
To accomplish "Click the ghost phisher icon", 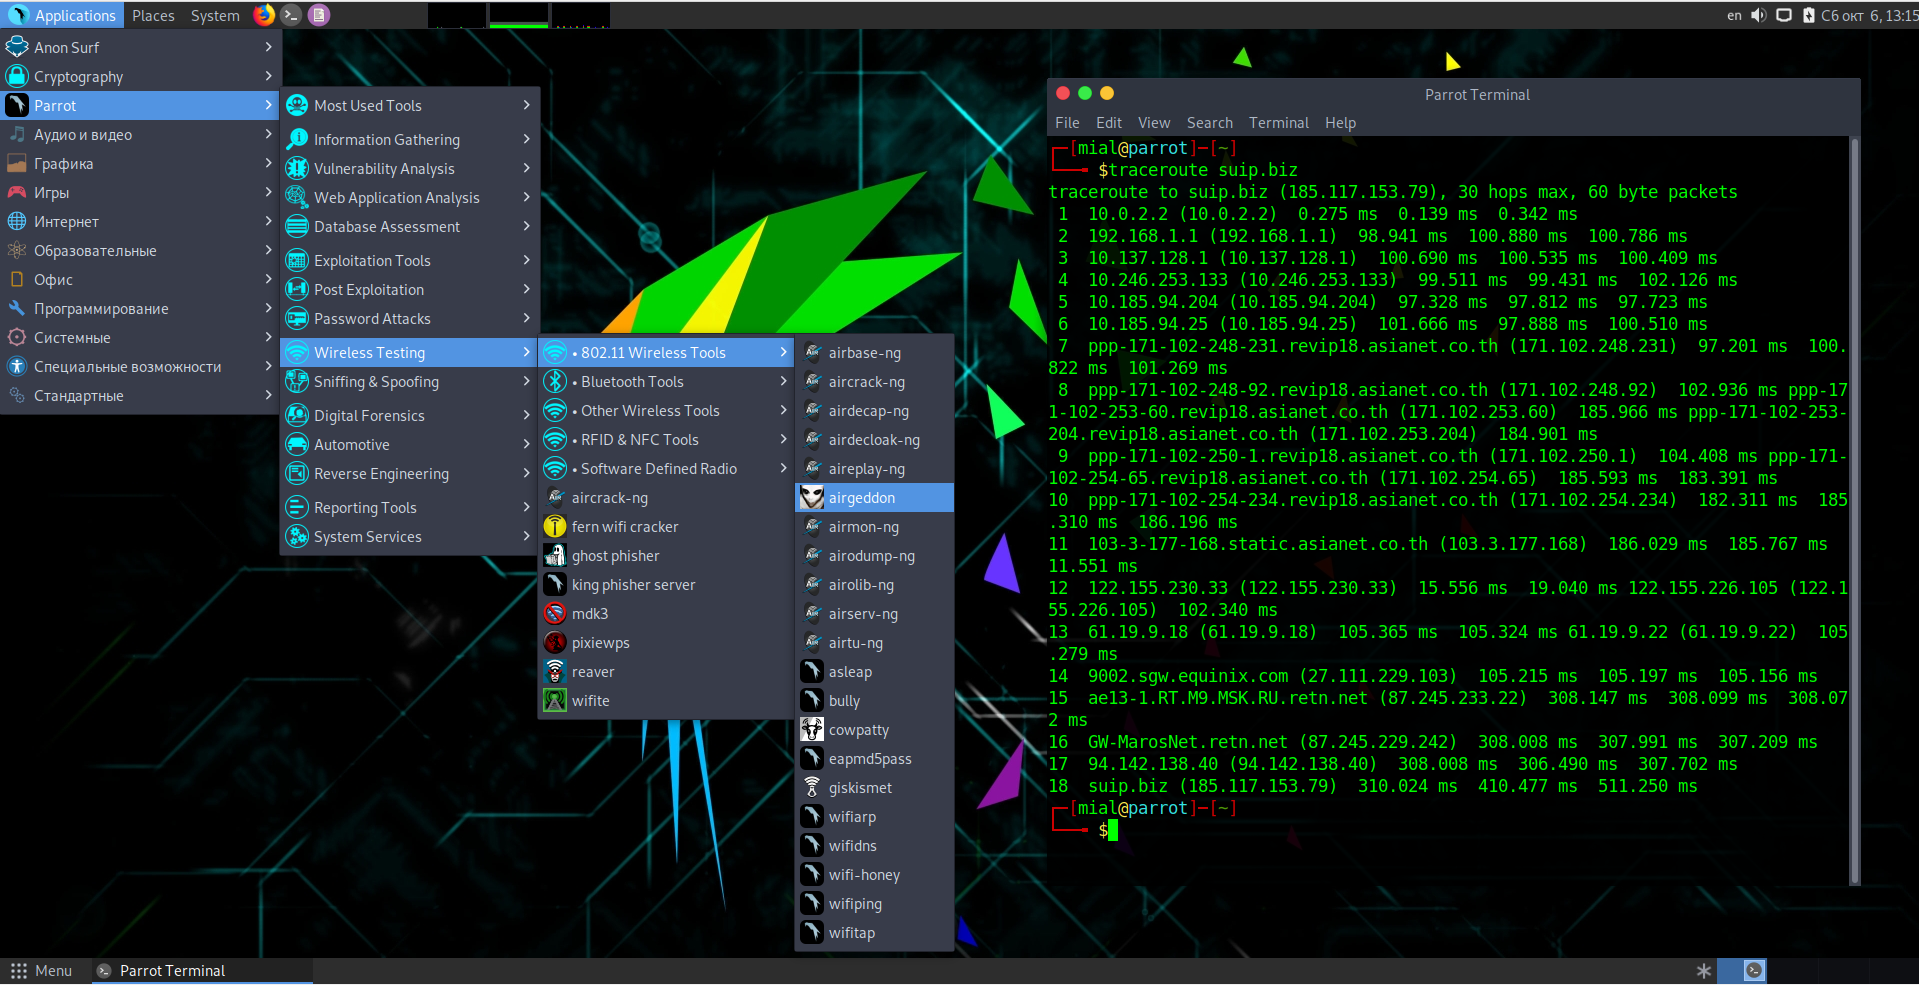I will coord(555,556).
